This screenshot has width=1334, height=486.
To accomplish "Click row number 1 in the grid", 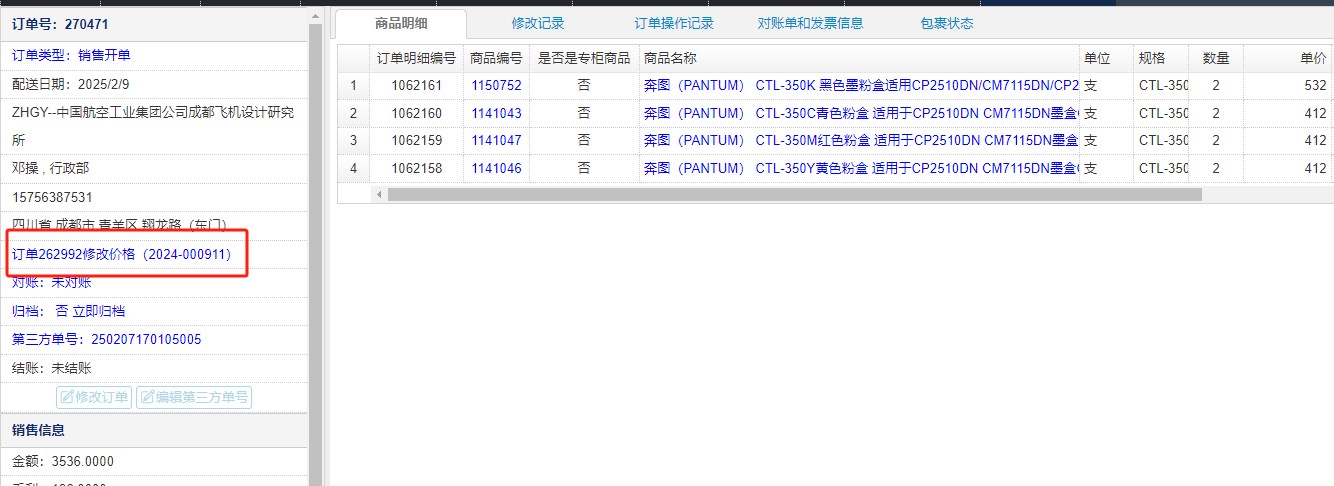I will (x=353, y=86).
